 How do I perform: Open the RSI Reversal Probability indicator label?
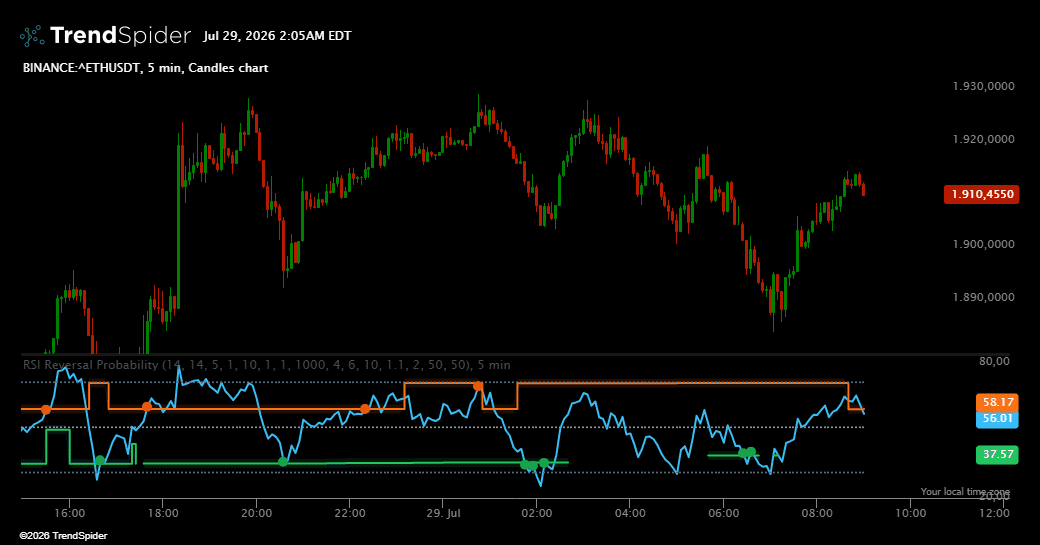267,365
